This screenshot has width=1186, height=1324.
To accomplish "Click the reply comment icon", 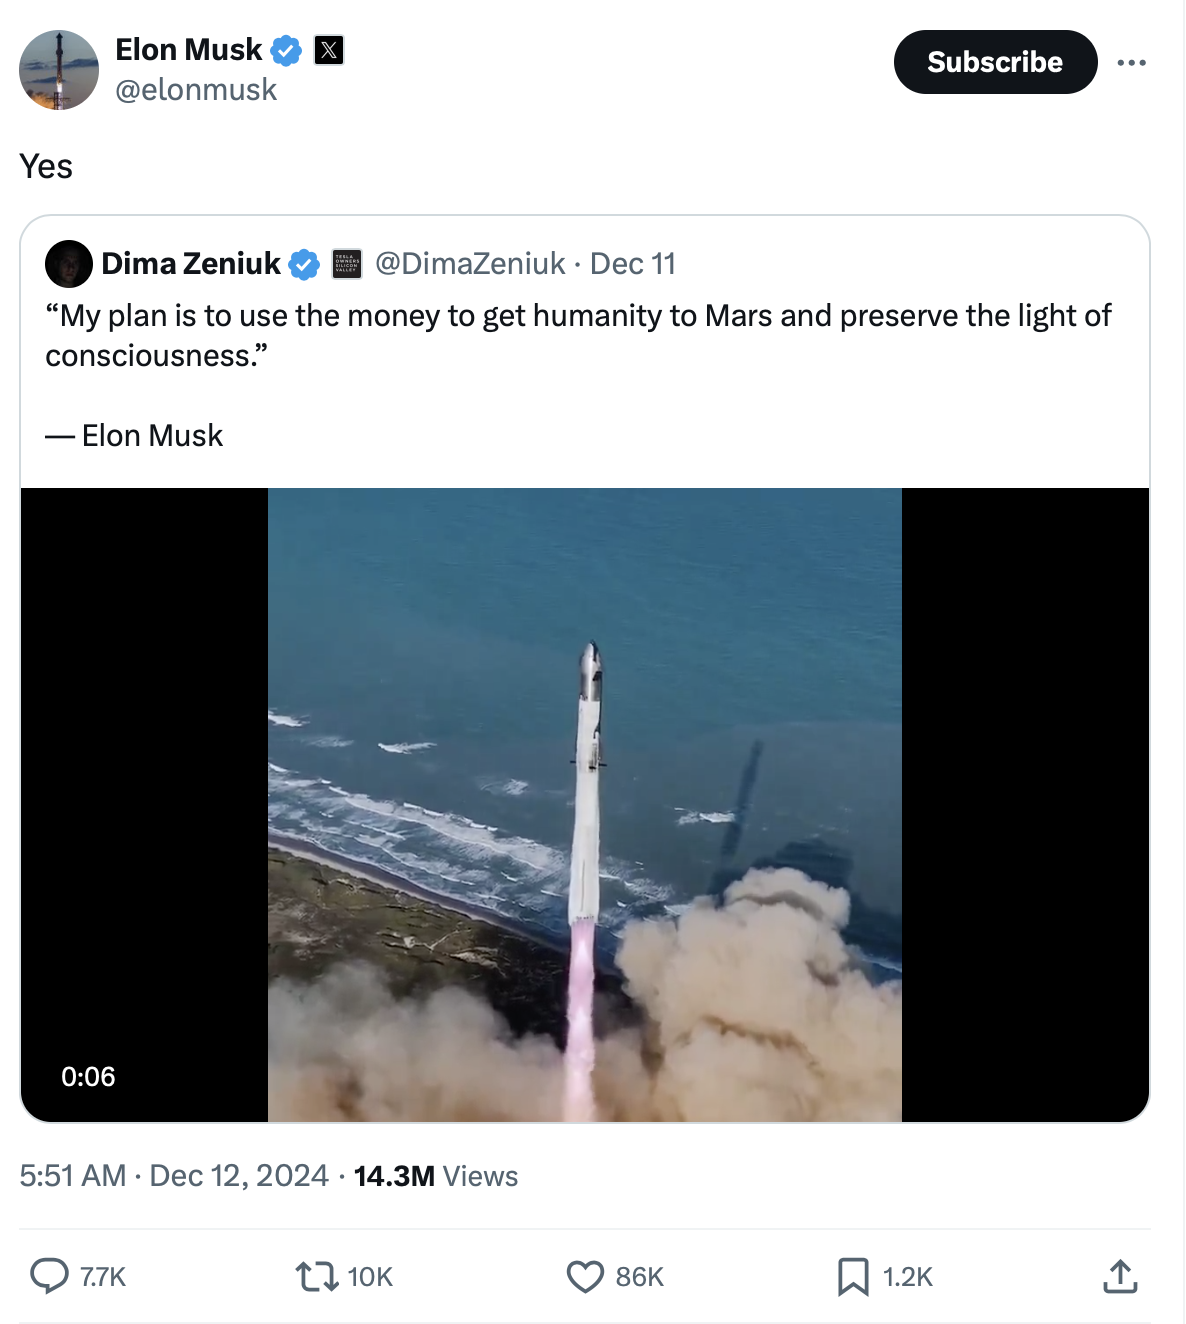I will (49, 1276).
